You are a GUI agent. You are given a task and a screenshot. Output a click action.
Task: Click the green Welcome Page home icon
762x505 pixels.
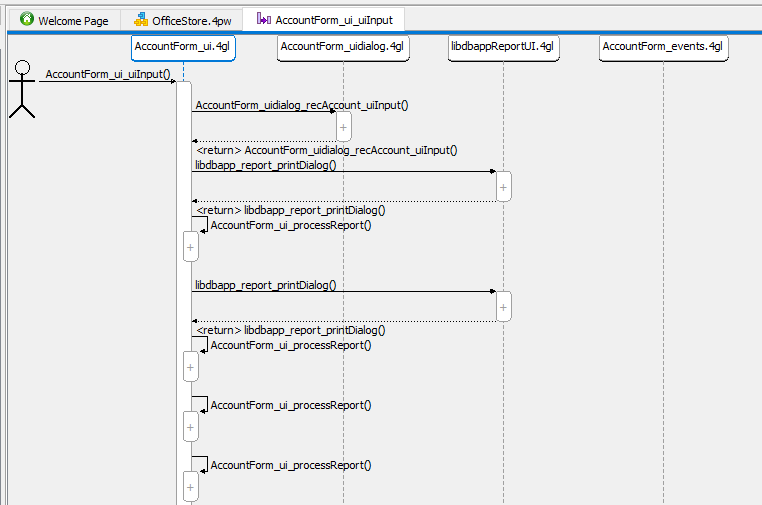pos(27,19)
